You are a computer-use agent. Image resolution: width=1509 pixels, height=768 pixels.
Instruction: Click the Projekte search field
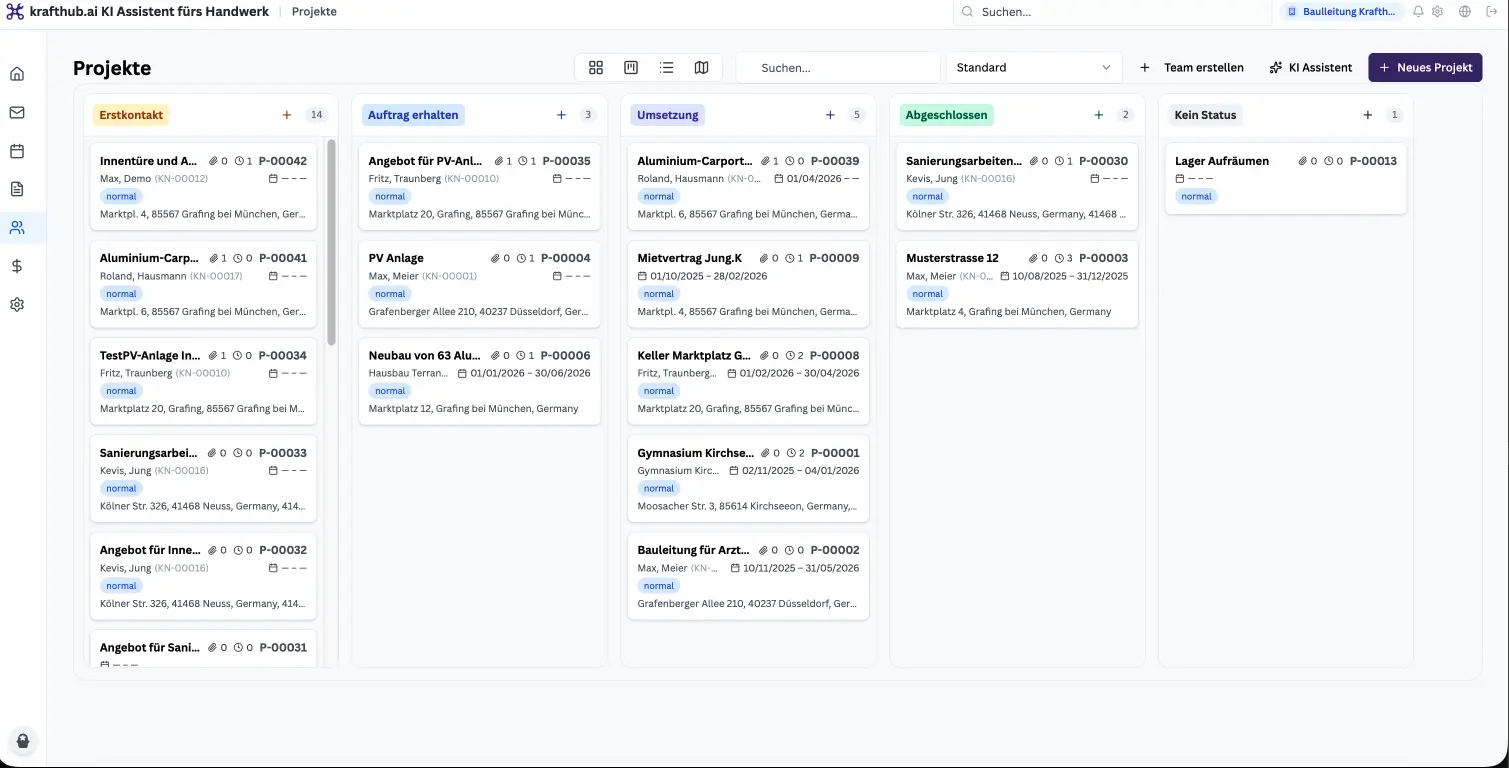pos(840,67)
